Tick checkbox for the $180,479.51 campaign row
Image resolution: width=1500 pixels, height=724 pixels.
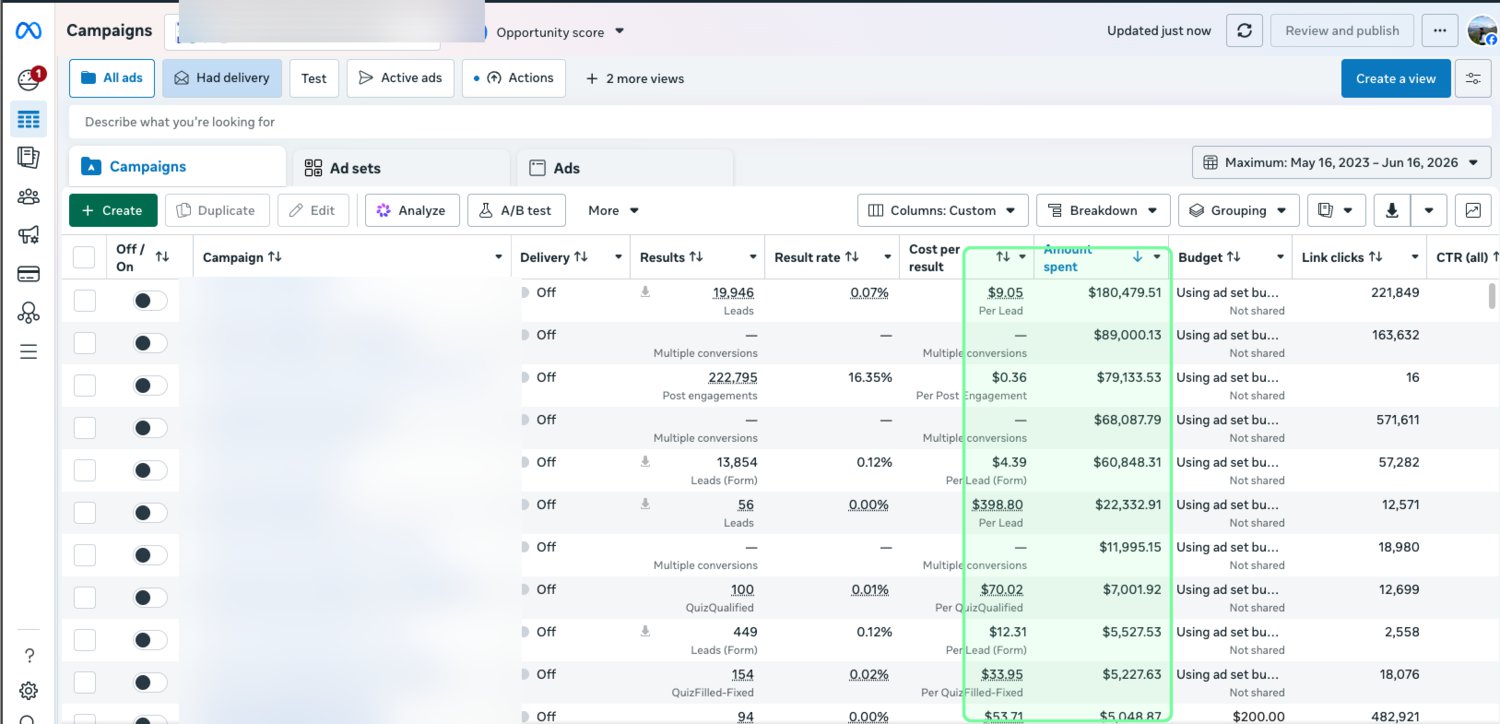84,300
